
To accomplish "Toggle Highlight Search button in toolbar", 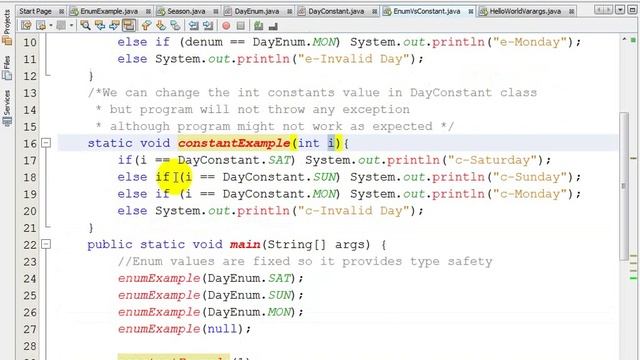I will 129,26.
